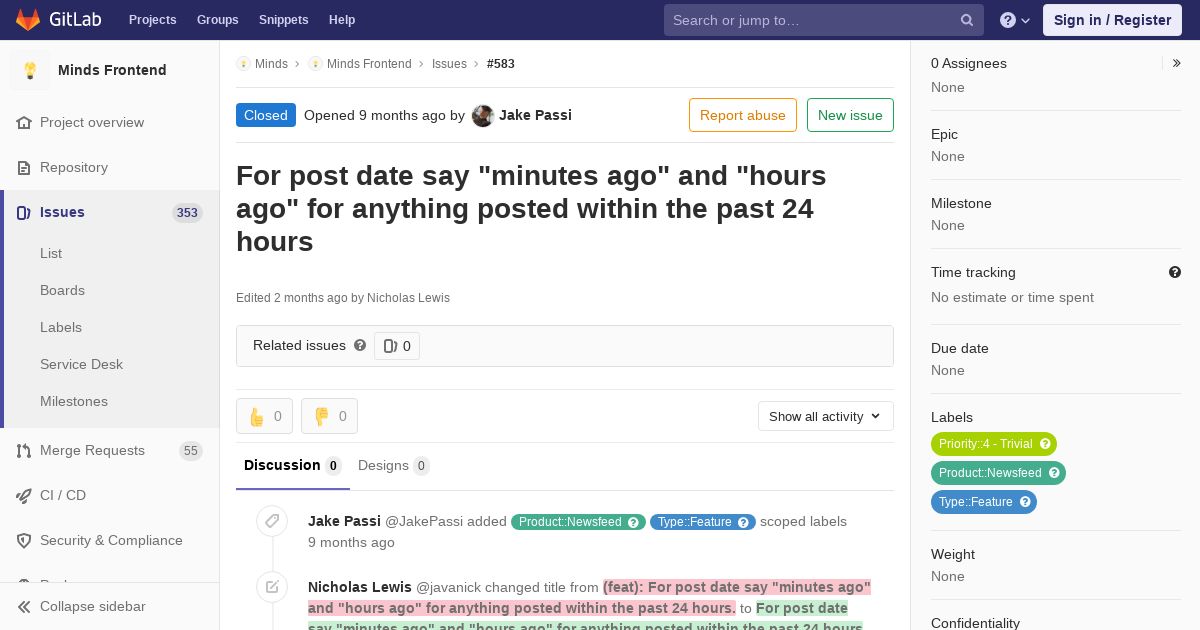
Task: Click the @JakePassi username in activity
Action: tap(424, 521)
